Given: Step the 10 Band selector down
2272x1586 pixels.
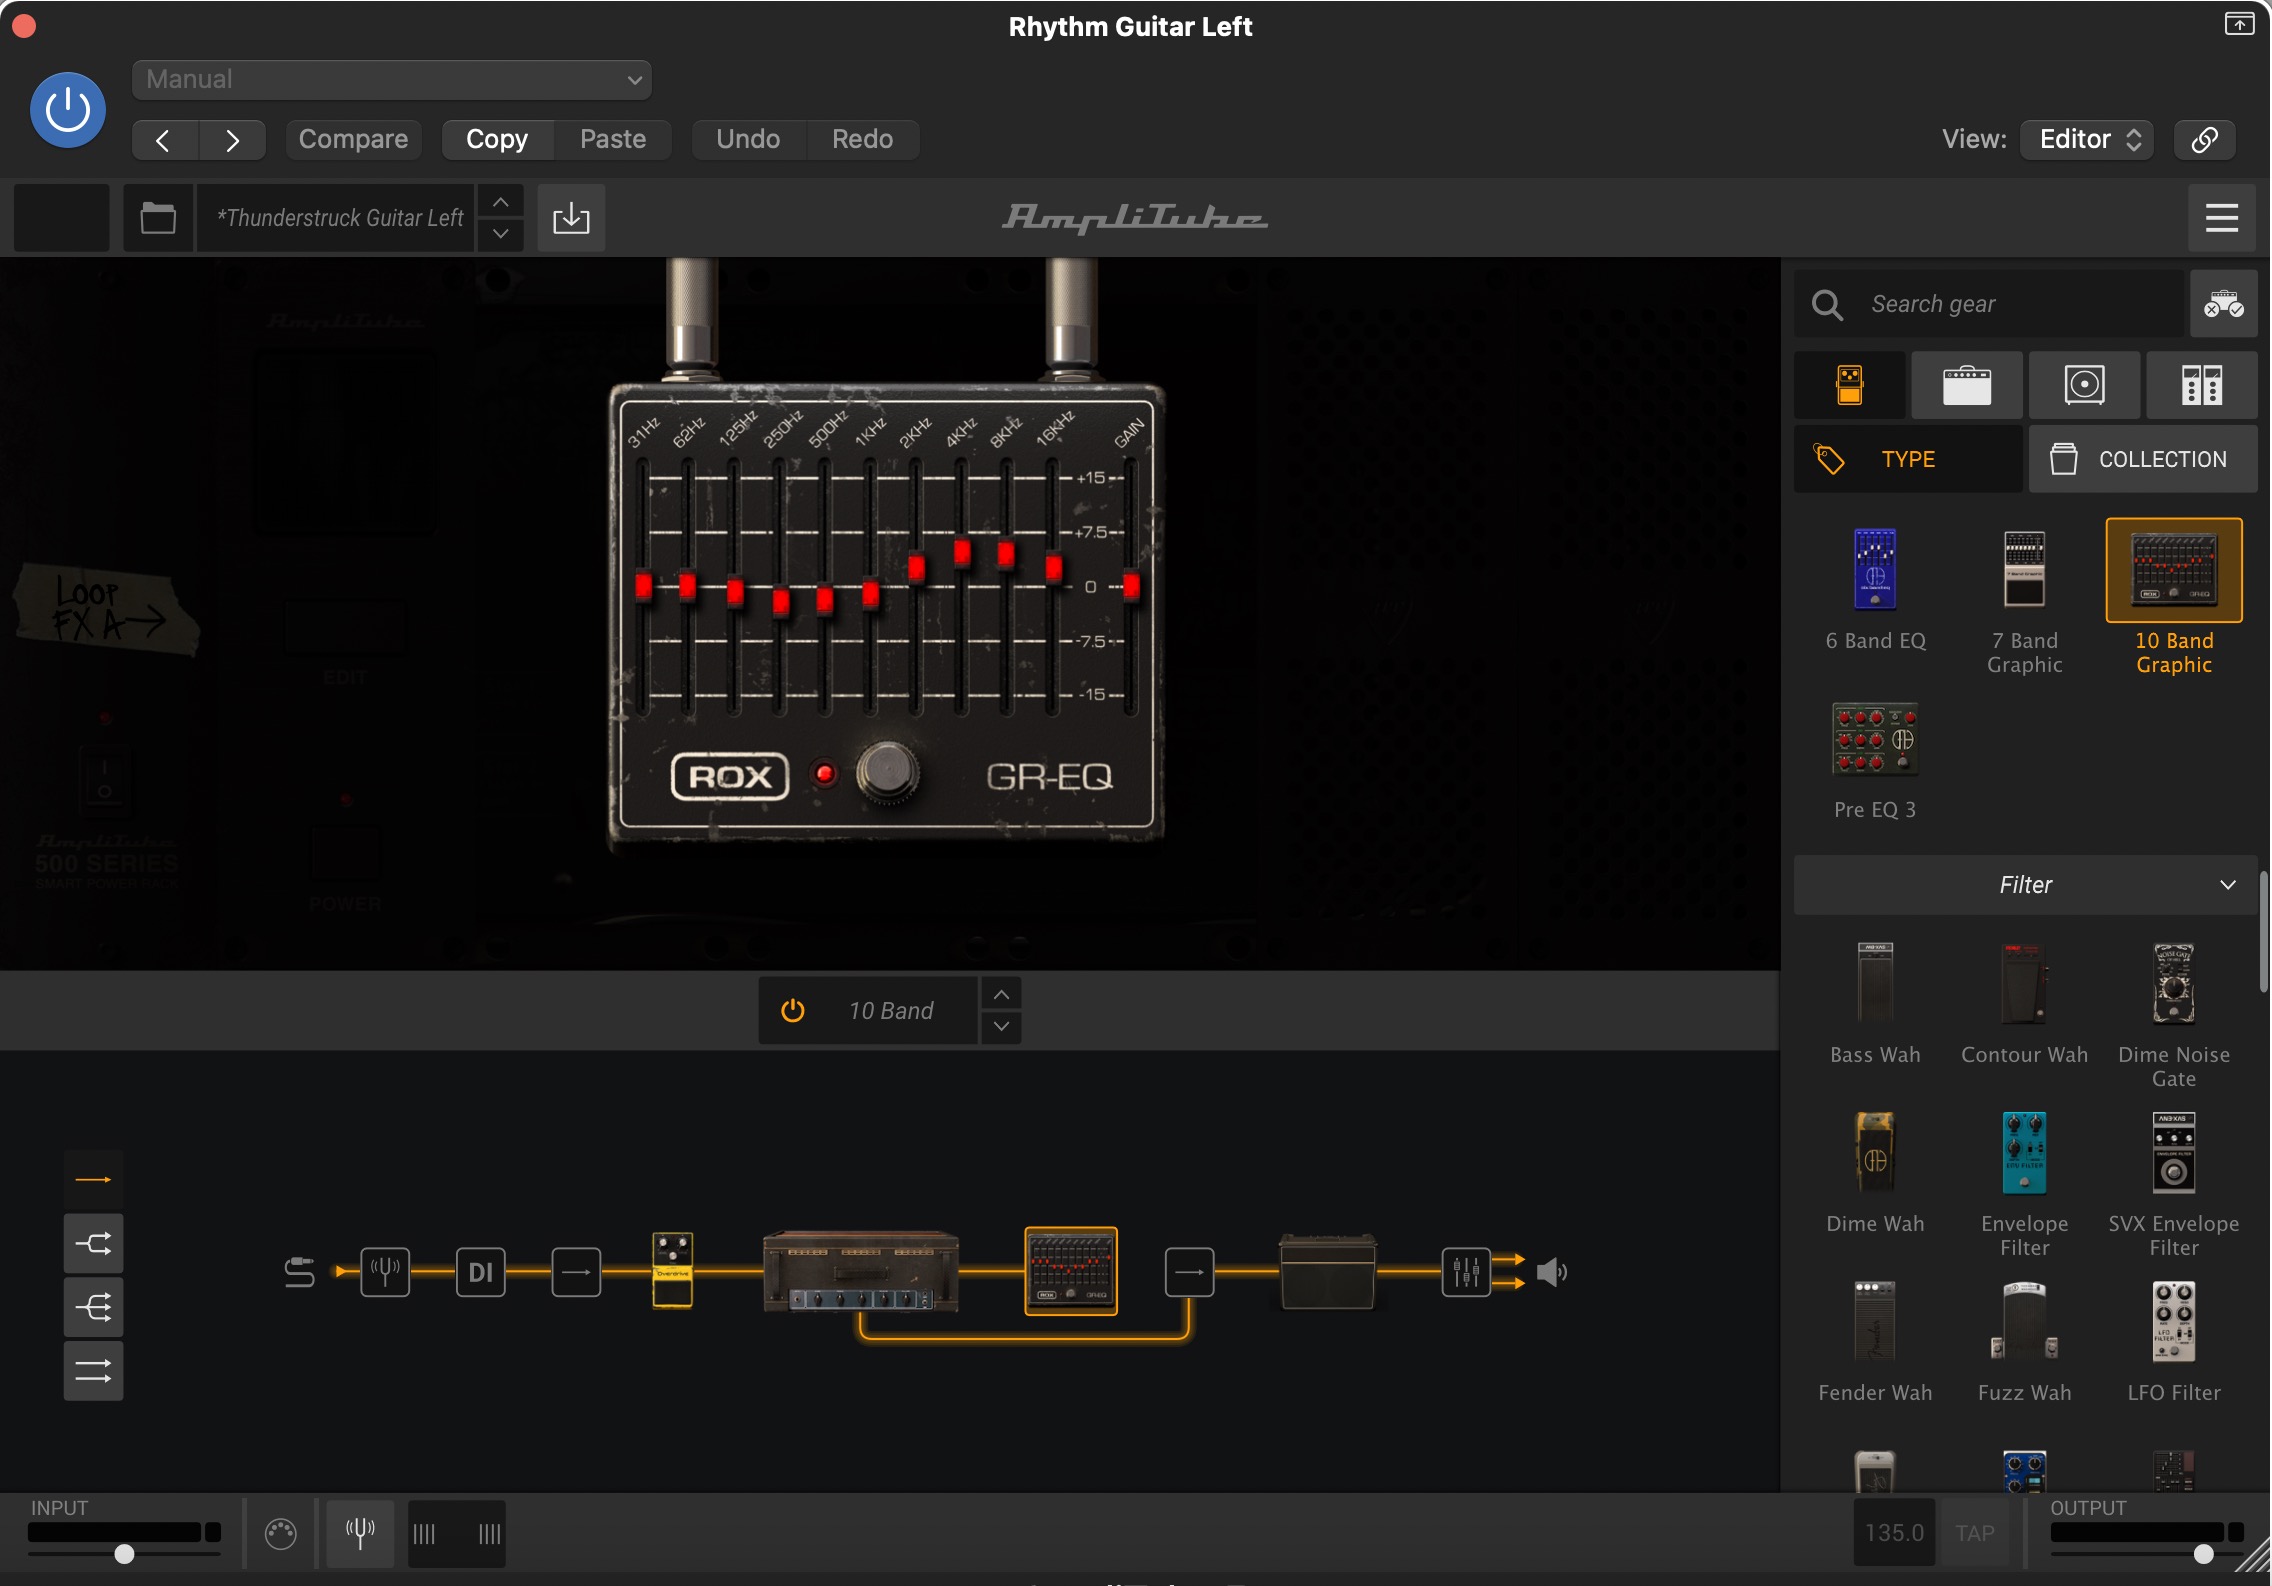Looking at the screenshot, I should [x=1001, y=1027].
